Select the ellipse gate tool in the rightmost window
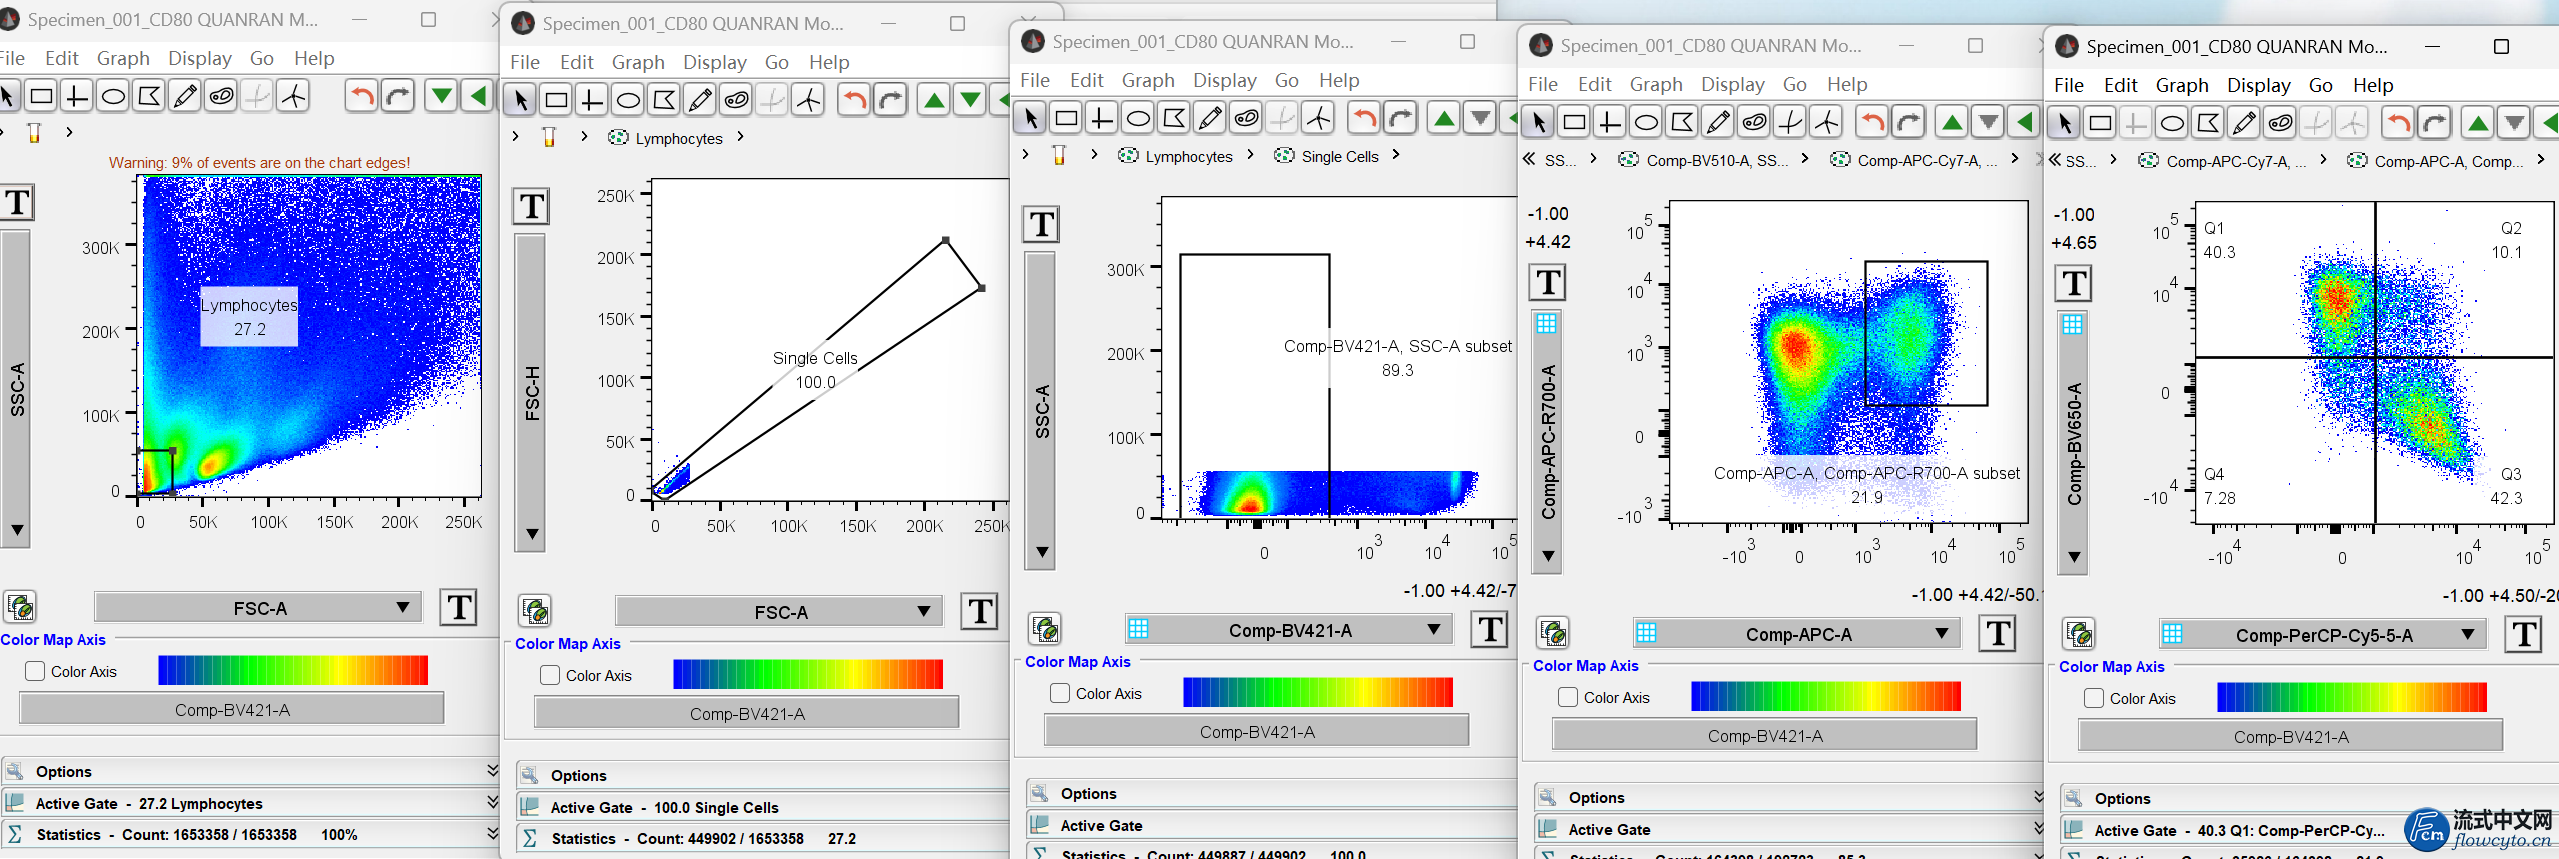 click(x=2172, y=124)
